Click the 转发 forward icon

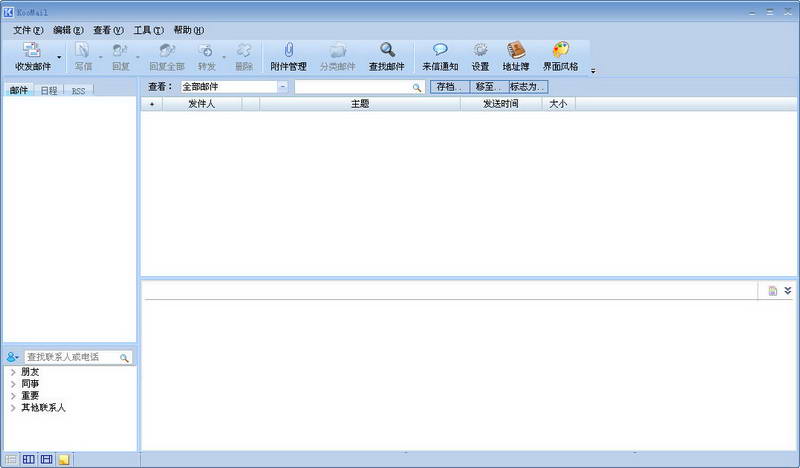pyautogui.click(x=206, y=50)
